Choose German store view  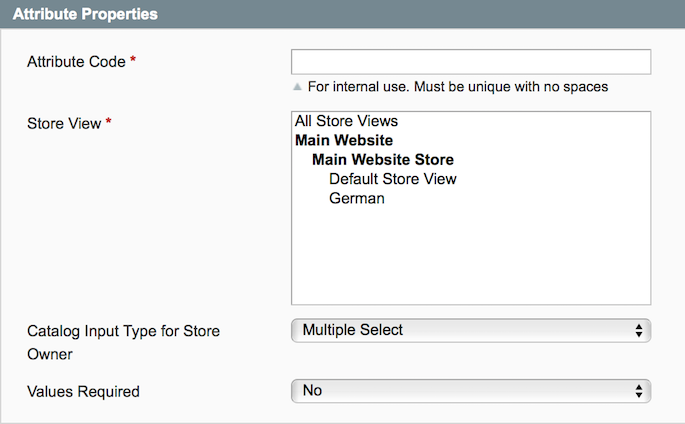[x=357, y=198]
